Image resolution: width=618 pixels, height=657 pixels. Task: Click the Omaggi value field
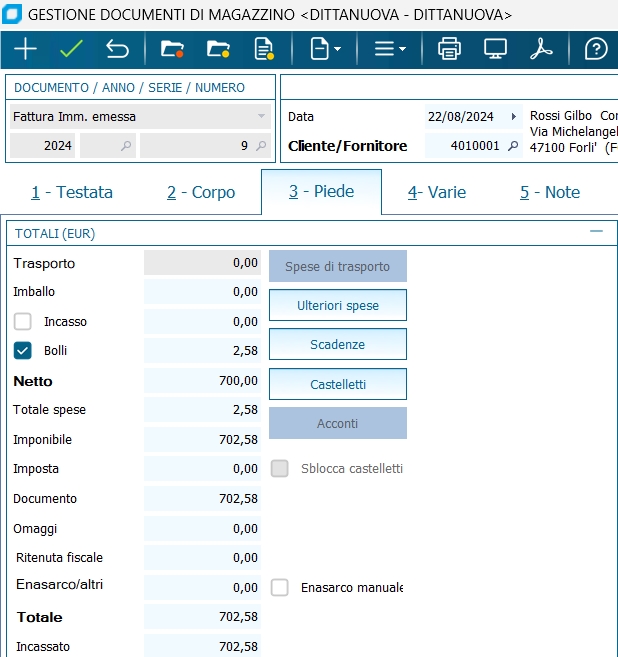[202, 528]
